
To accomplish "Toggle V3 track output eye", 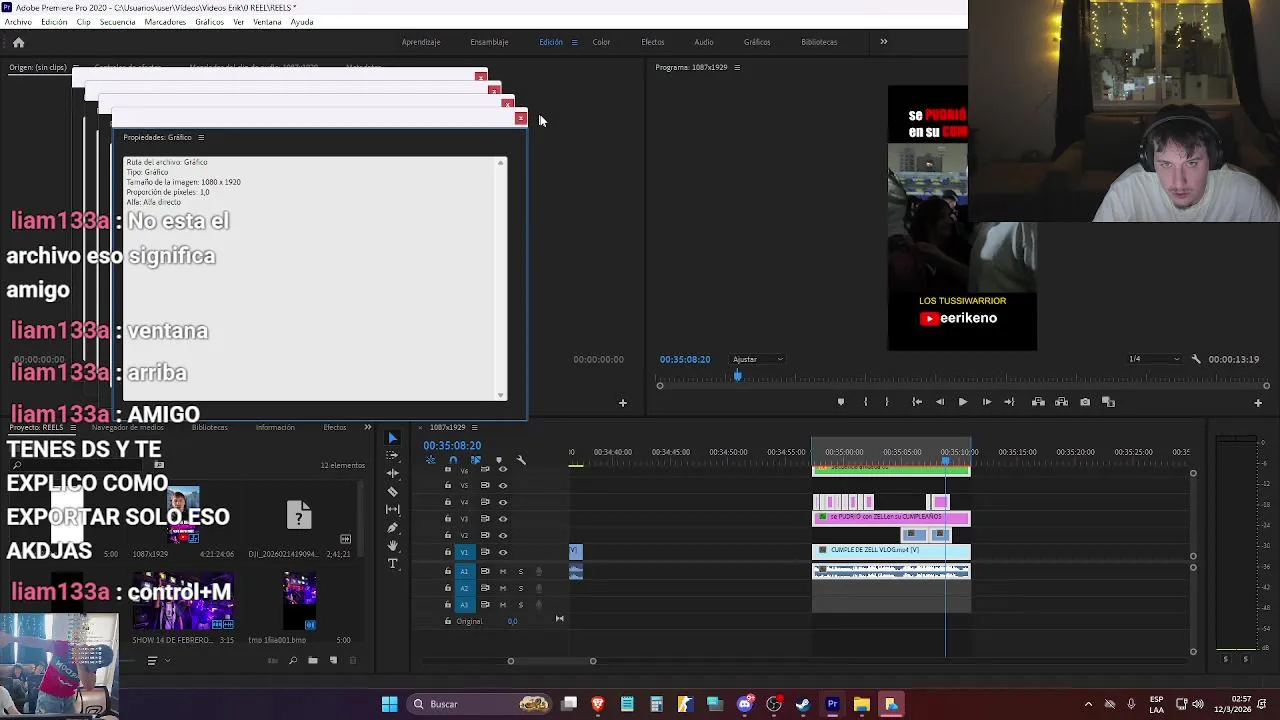I will [503, 519].
